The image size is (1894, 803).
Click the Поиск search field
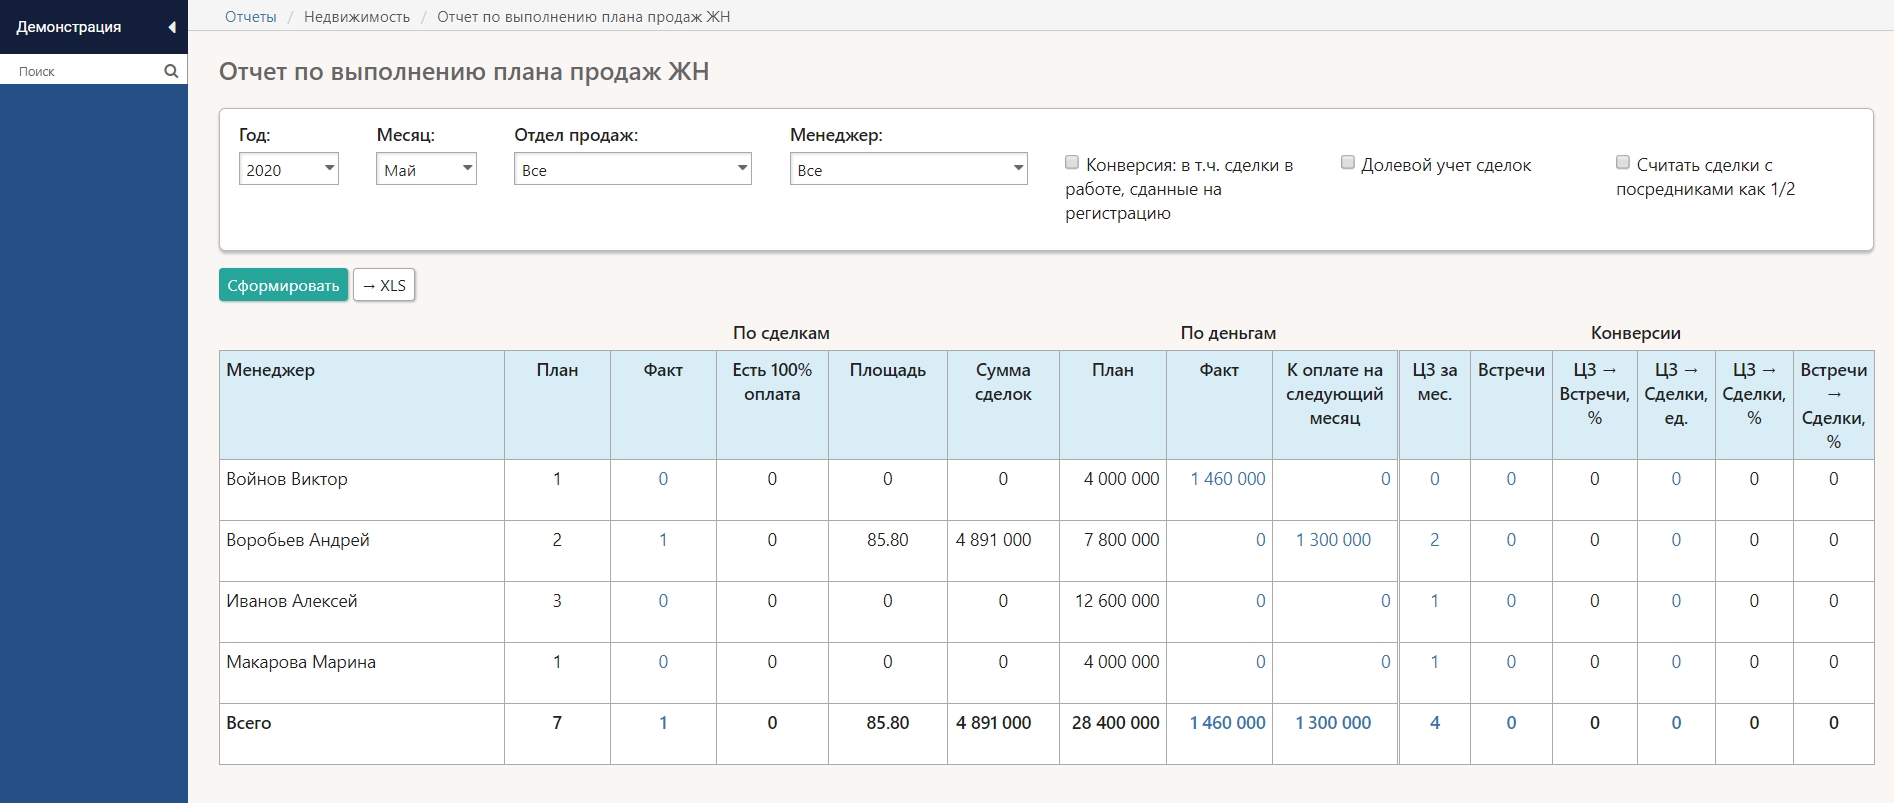click(x=85, y=71)
